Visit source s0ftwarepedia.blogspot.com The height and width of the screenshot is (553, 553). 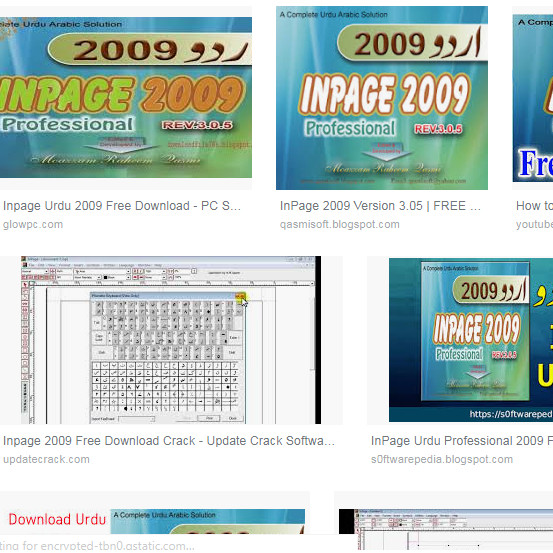[442, 459]
